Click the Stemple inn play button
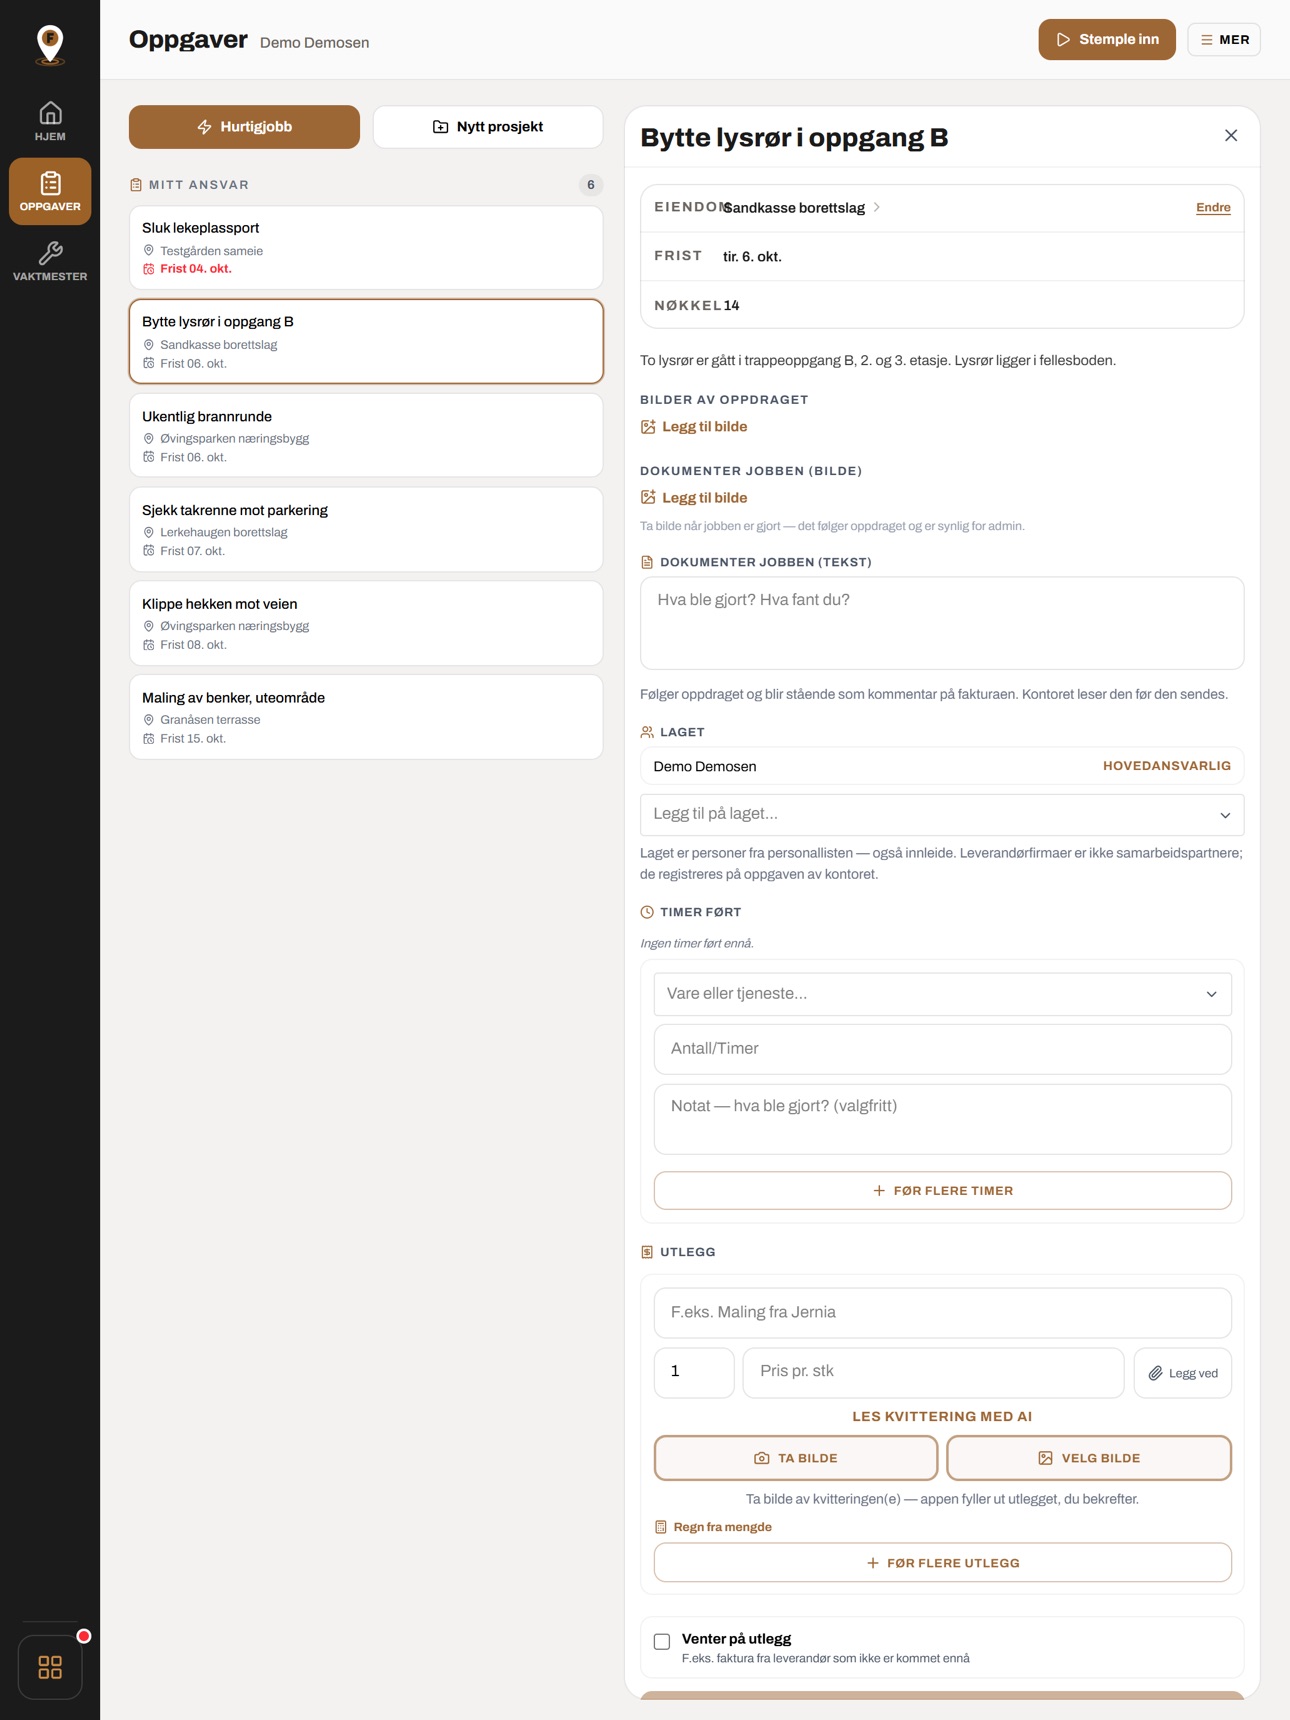Image resolution: width=1290 pixels, height=1720 pixels. point(1107,40)
